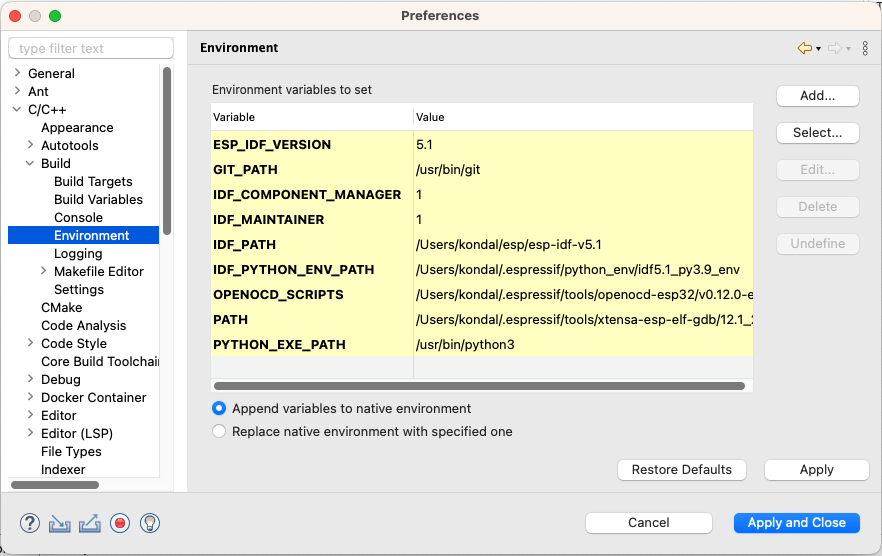Expand the Ant tree node
Screen dimensions: 882x556
point(17,91)
